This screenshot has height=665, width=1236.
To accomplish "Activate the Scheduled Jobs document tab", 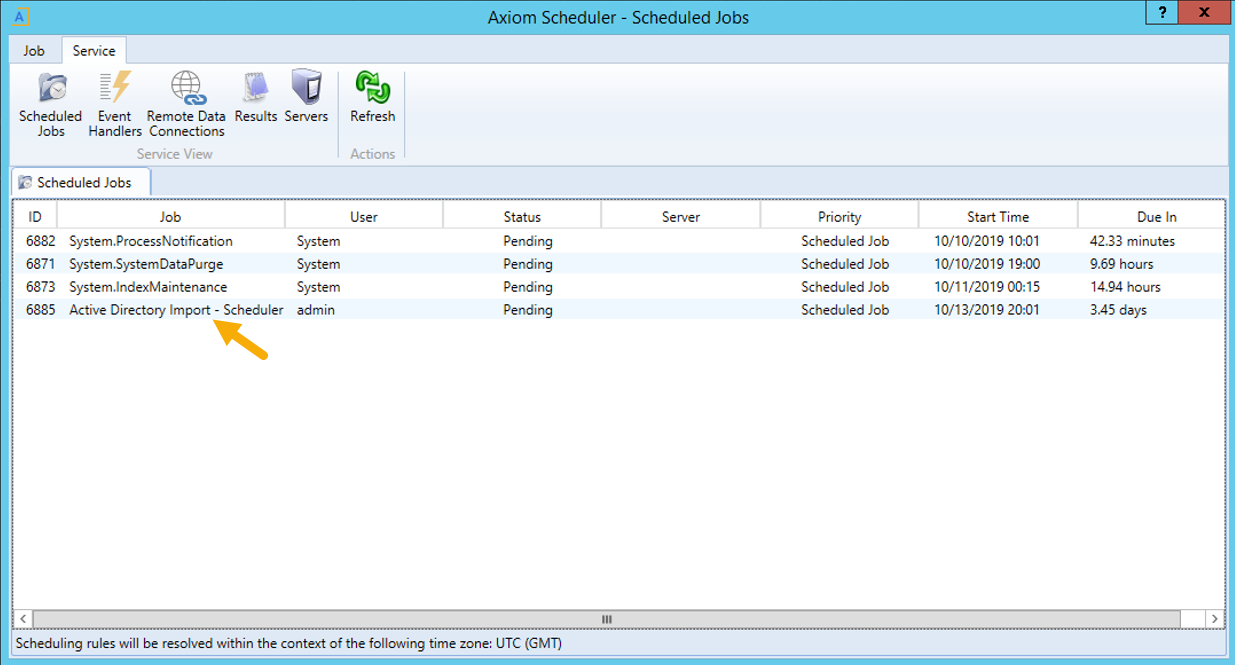I will (x=81, y=183).
